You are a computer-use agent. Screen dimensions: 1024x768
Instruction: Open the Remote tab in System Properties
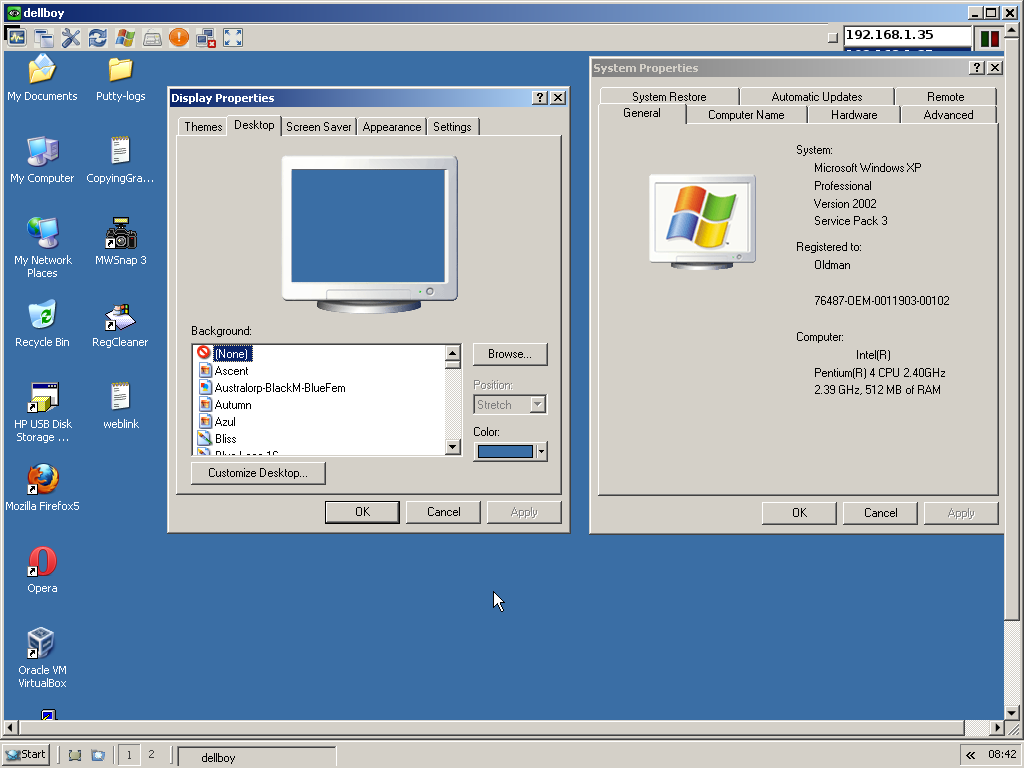[x=945, y=97]
